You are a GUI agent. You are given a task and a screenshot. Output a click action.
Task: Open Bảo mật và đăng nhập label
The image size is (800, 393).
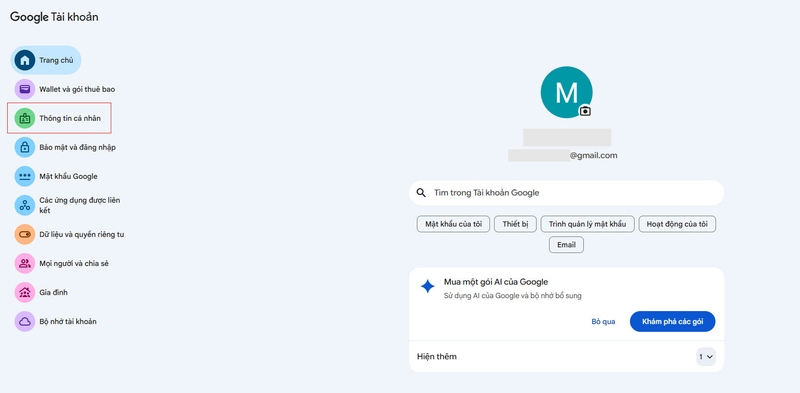(x=78, y=148)
